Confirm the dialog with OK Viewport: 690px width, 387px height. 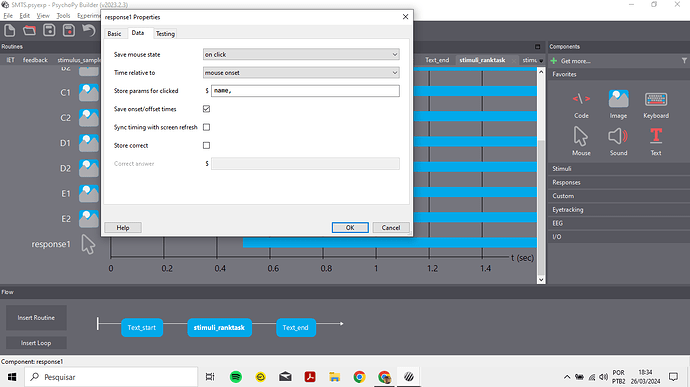coord(350,228)
